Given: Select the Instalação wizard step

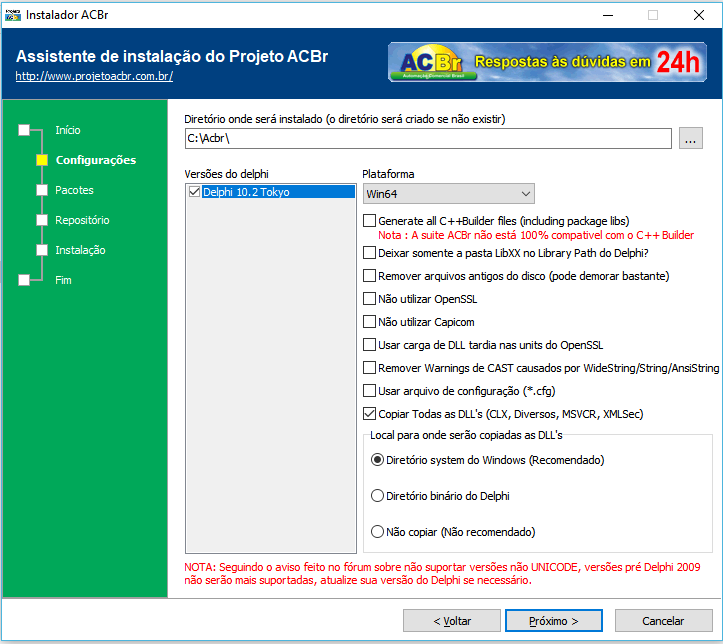Looking at the screenshot, I should click(80, 250).
